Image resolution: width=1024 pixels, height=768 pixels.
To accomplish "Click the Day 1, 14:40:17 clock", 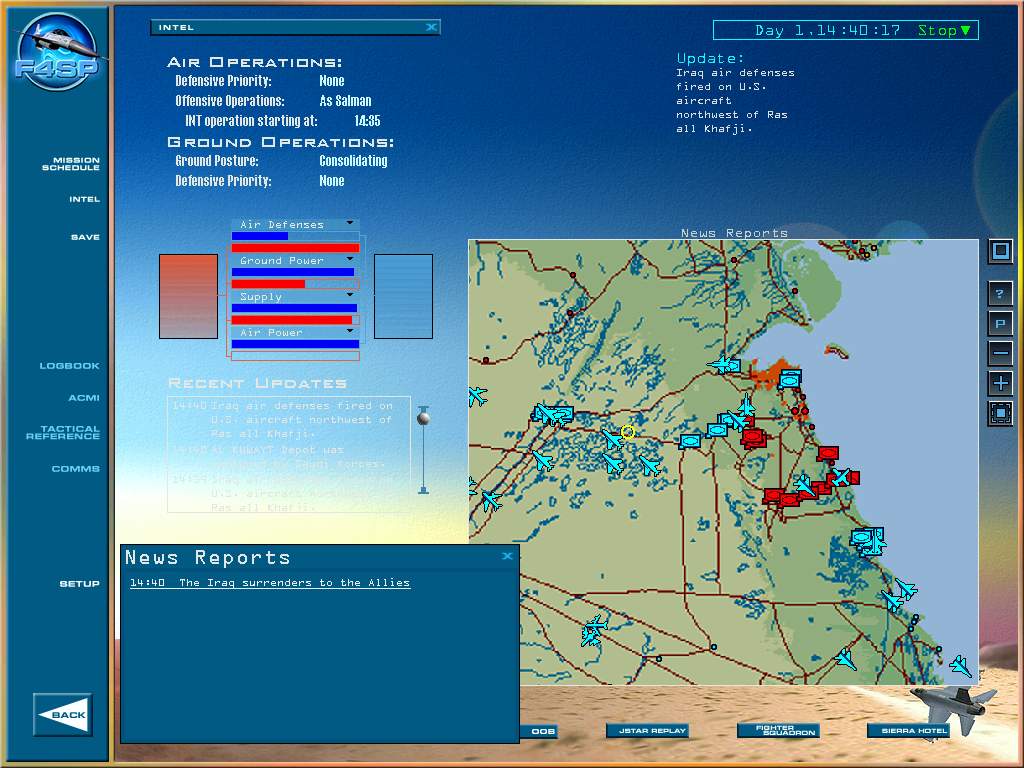I will [x=827, y=30].
